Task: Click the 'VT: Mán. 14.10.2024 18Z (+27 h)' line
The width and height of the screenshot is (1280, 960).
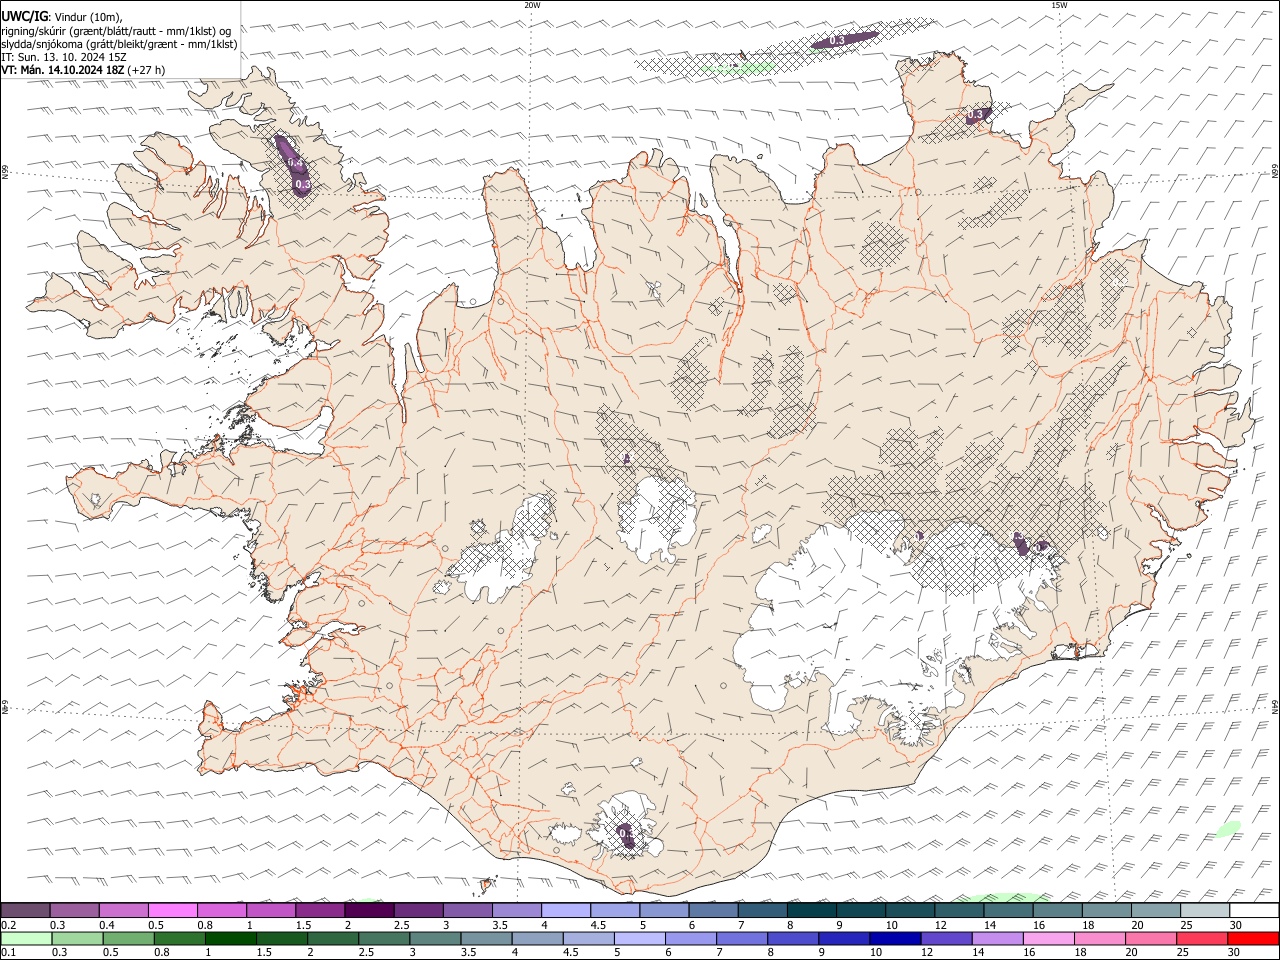Action: coord(83,70)
